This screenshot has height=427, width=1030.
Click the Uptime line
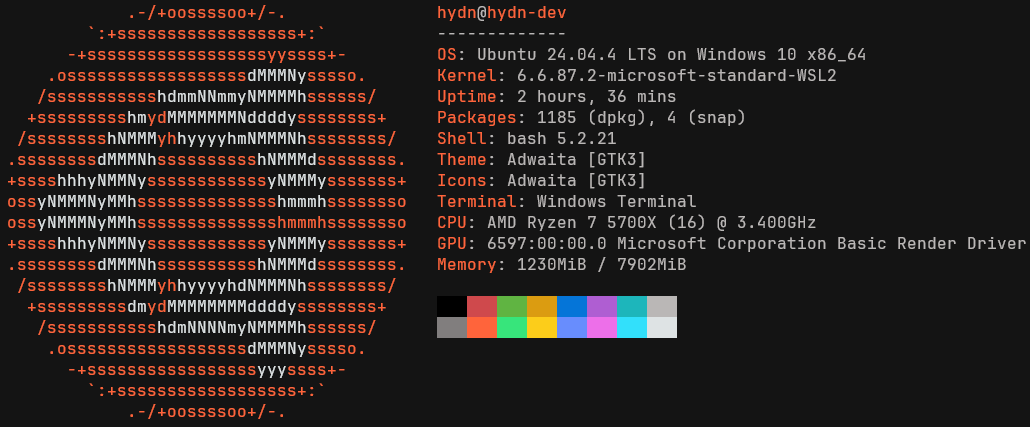click(556, 97)
